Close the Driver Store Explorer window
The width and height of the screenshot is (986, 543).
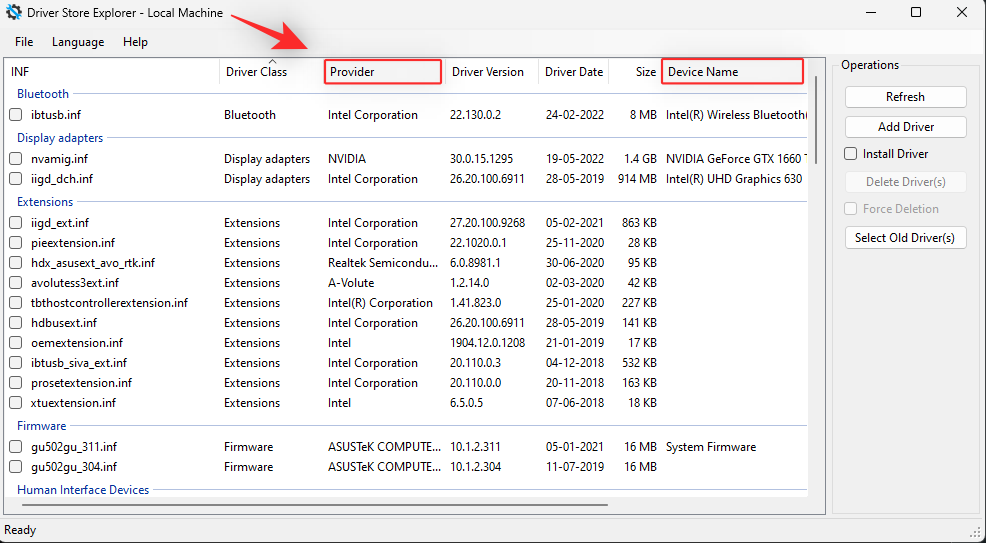(962, 13)
